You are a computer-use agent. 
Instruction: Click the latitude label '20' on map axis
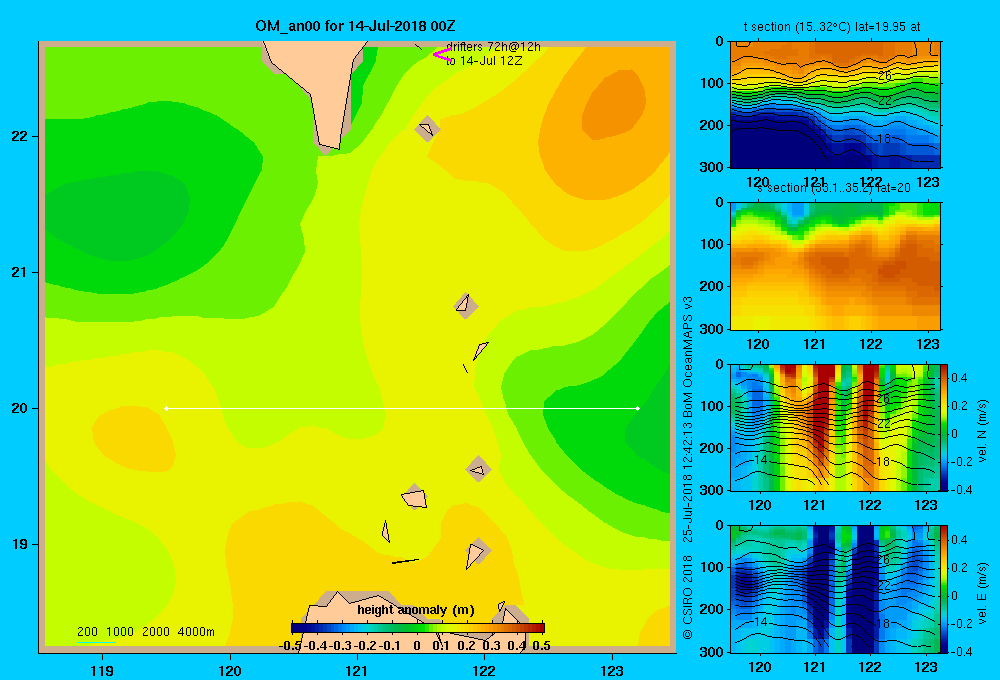20,408
